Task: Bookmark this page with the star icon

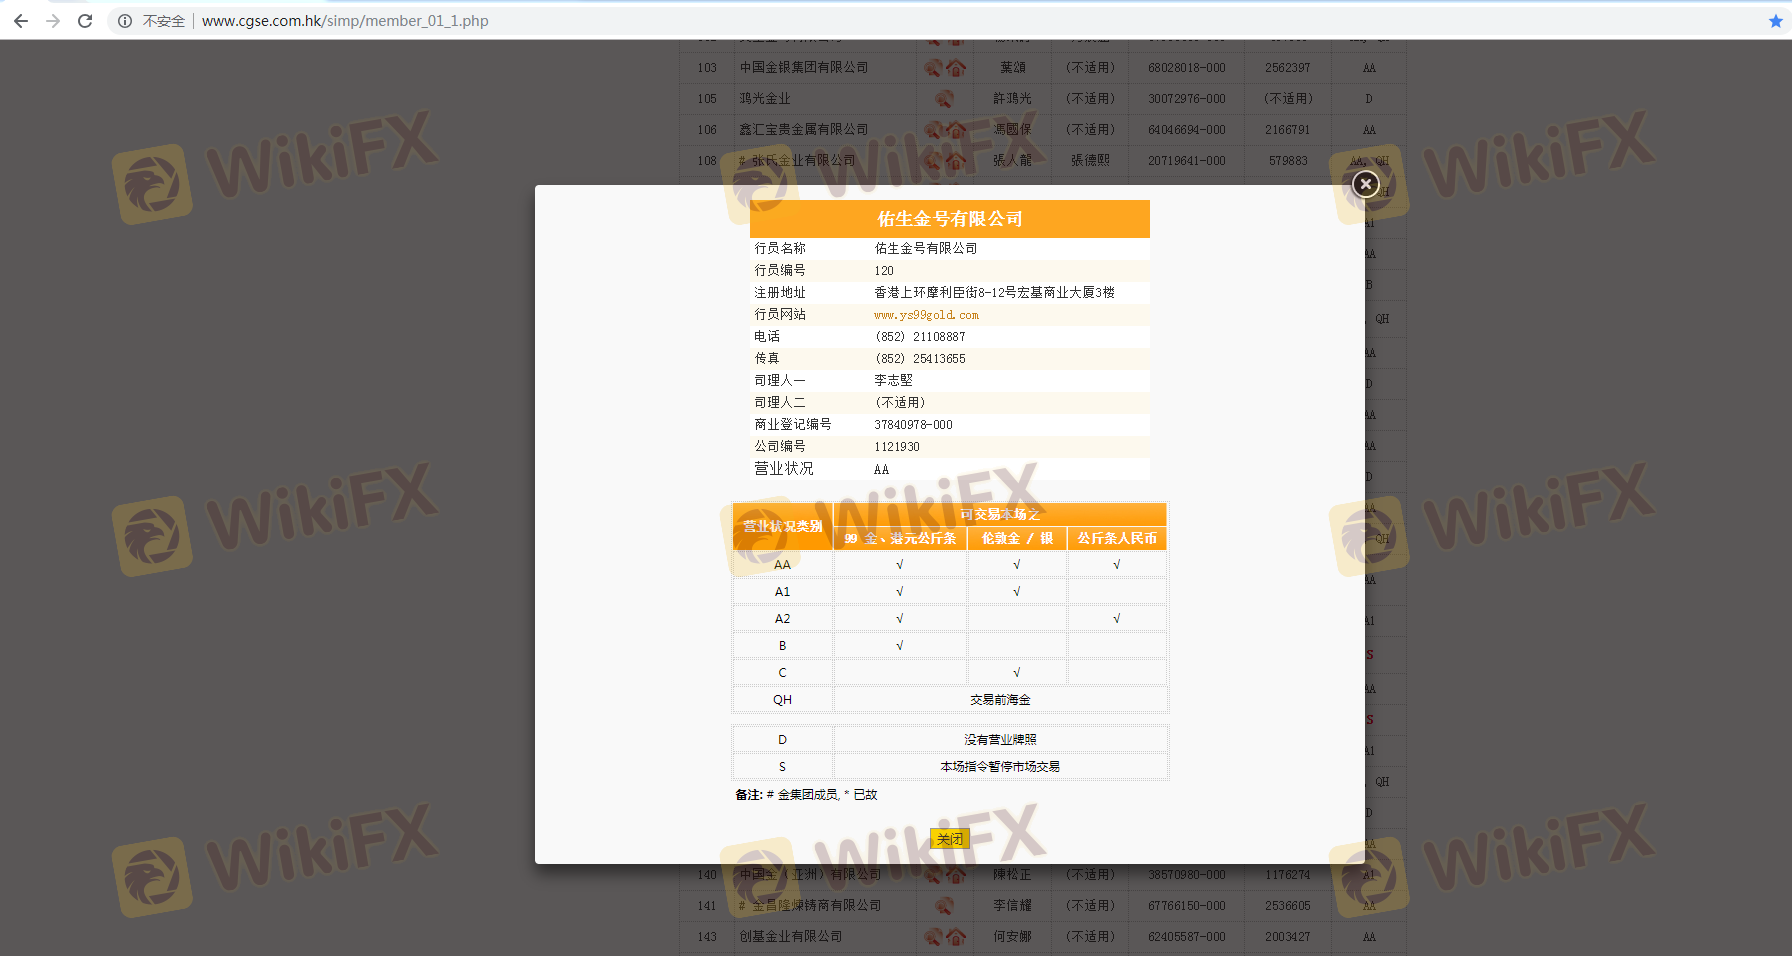Action: (1775, 21)
